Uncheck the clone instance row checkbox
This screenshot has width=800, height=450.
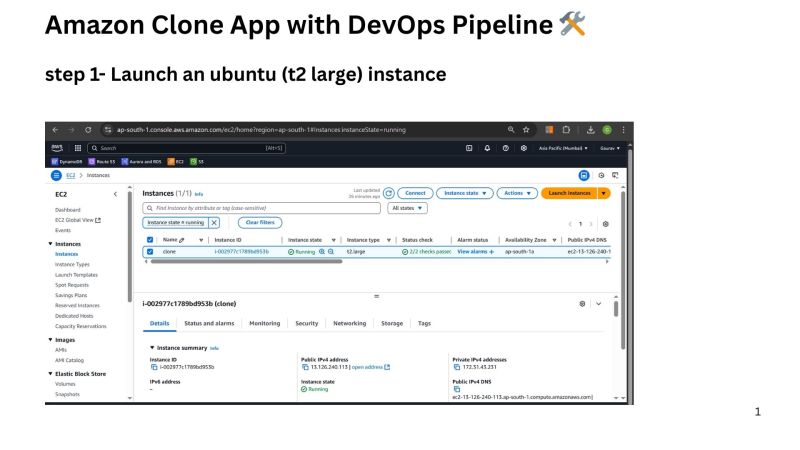[x=150, y=252]
